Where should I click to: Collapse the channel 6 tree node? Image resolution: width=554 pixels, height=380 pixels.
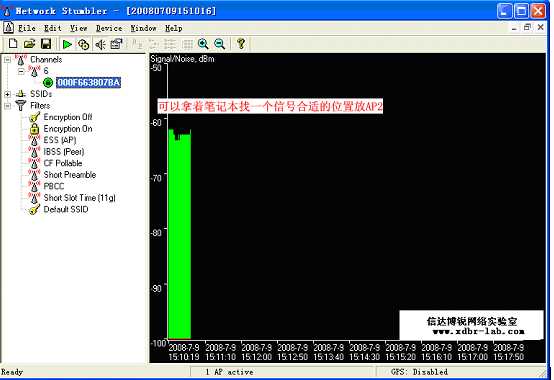(21, 71)
